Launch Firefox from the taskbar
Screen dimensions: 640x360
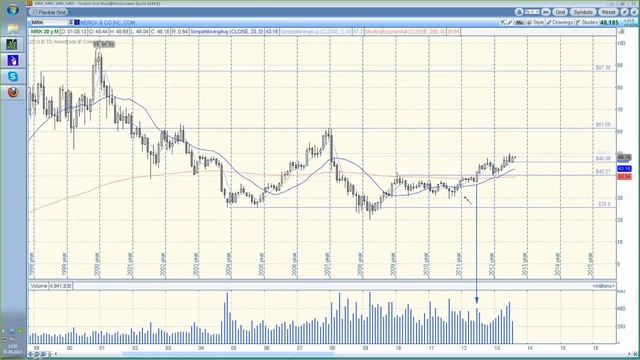13,92
